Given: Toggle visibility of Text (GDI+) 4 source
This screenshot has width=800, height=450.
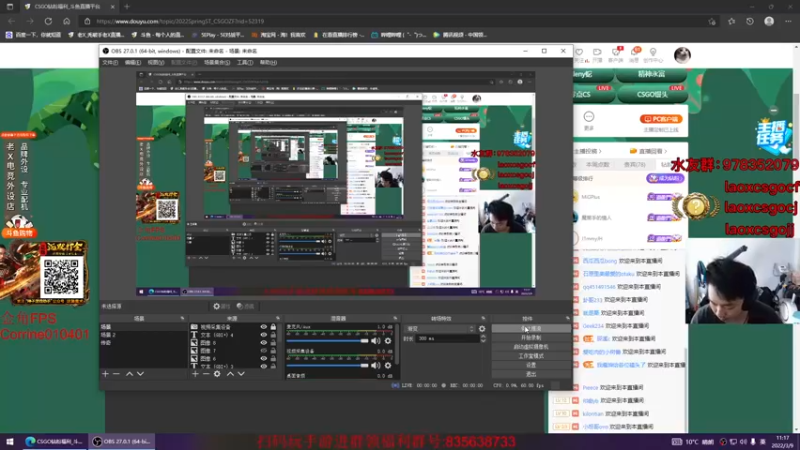Looking at the screenshot, I should [264, 335].
